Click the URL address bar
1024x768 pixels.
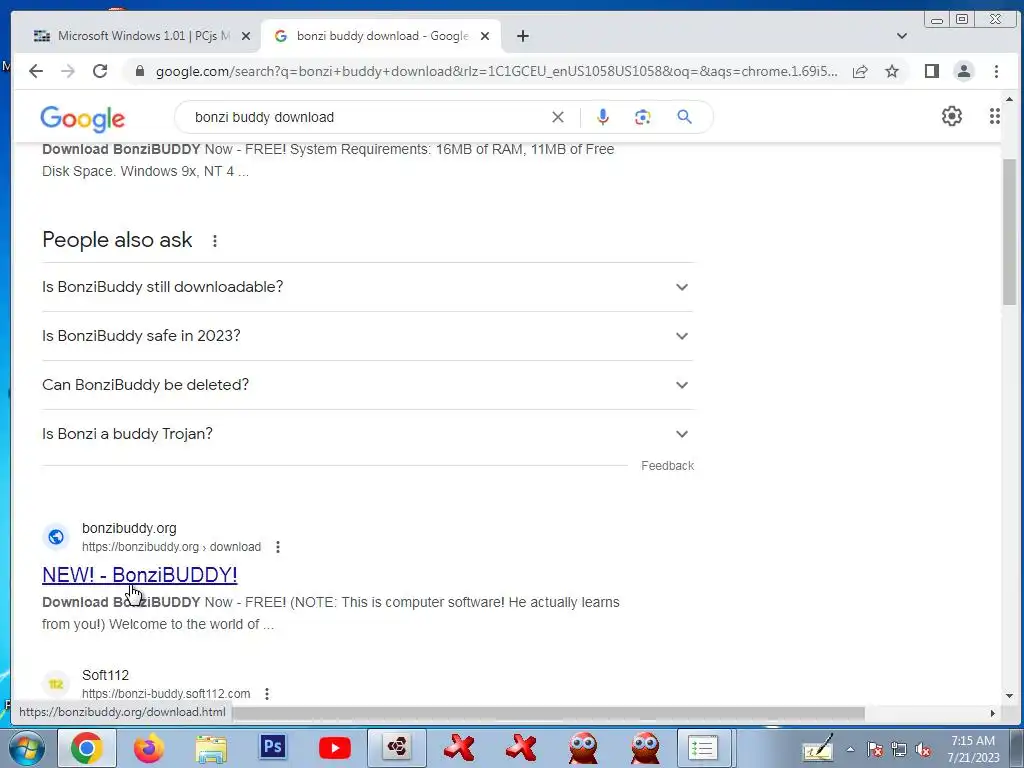pyautogui.click(x=496, y=71)
